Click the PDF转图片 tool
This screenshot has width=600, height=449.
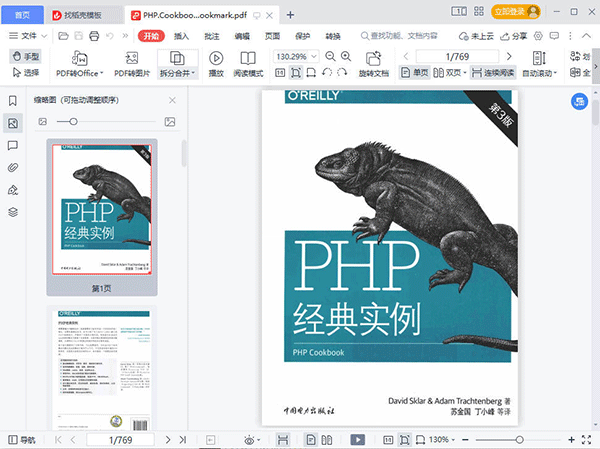click(132, 64)
